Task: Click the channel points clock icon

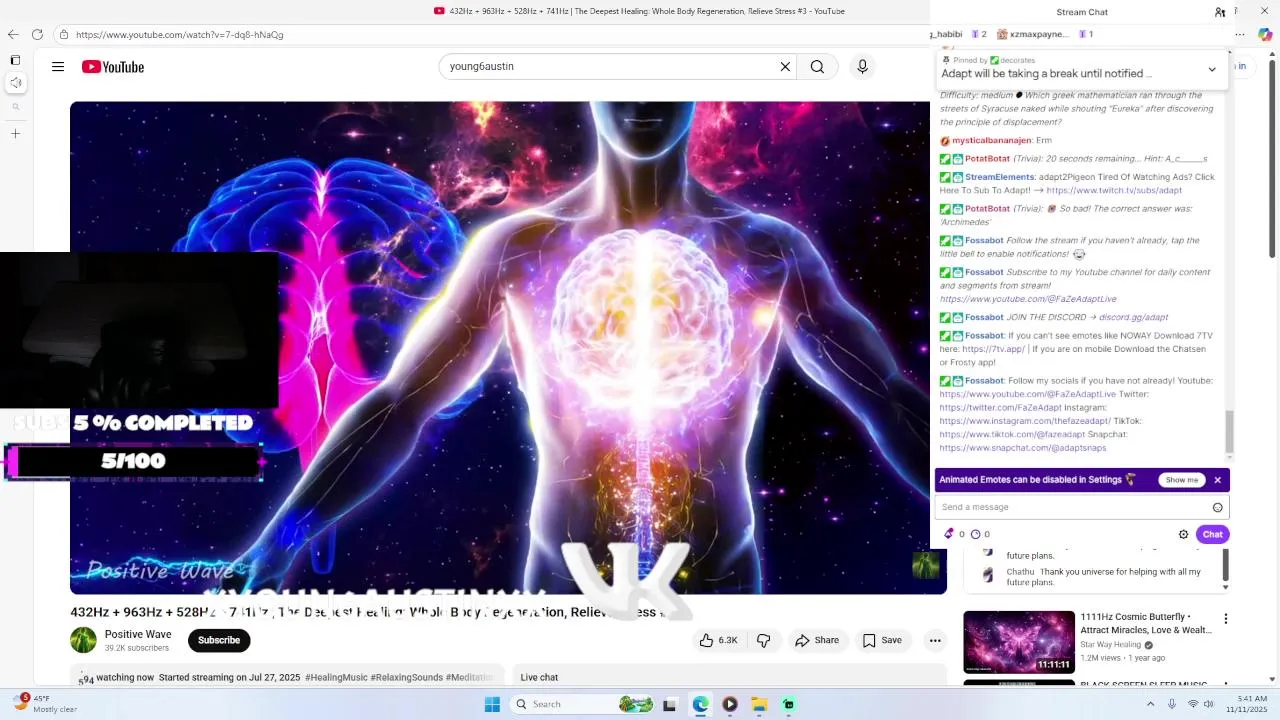Action: (x=975, y=534)
